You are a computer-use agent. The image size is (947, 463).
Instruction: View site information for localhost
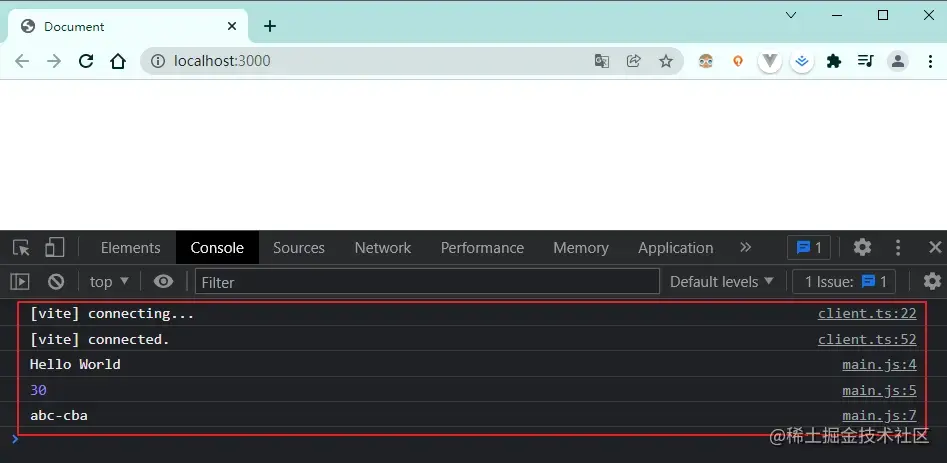158,61
